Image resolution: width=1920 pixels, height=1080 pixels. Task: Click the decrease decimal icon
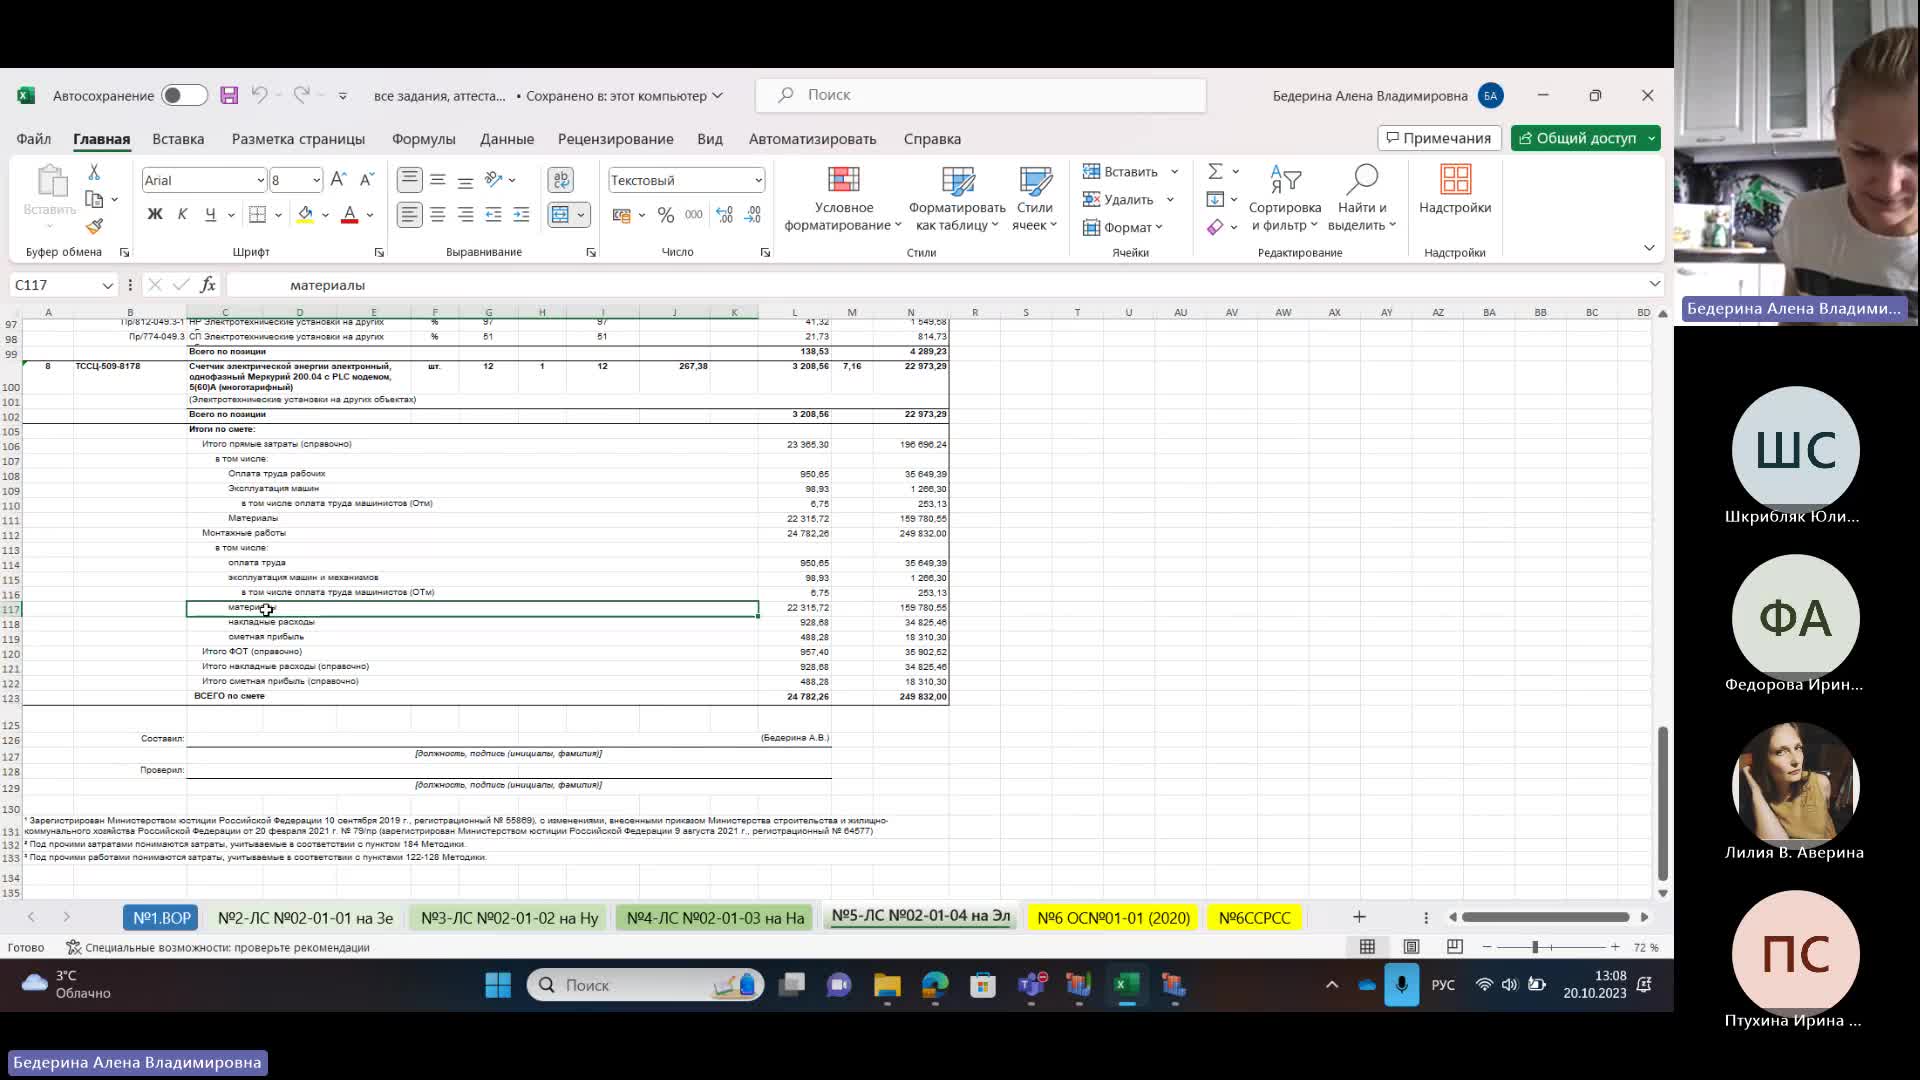pos(753,215)
